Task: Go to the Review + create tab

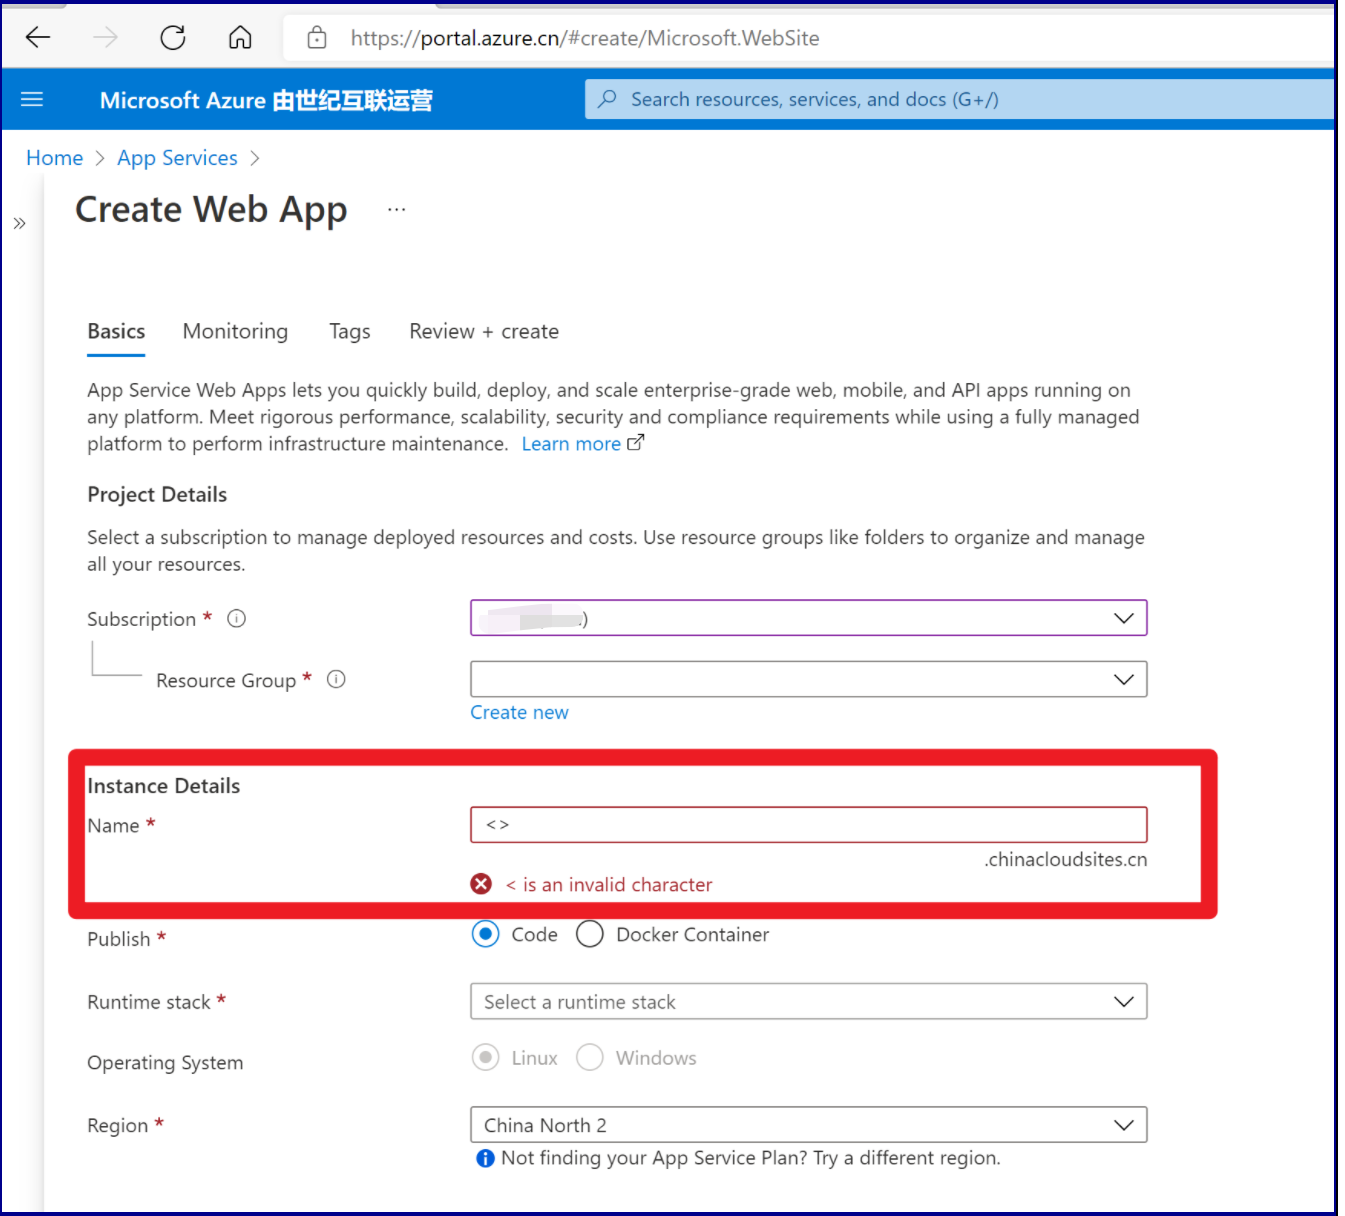Action: click(x=484, y=332)
